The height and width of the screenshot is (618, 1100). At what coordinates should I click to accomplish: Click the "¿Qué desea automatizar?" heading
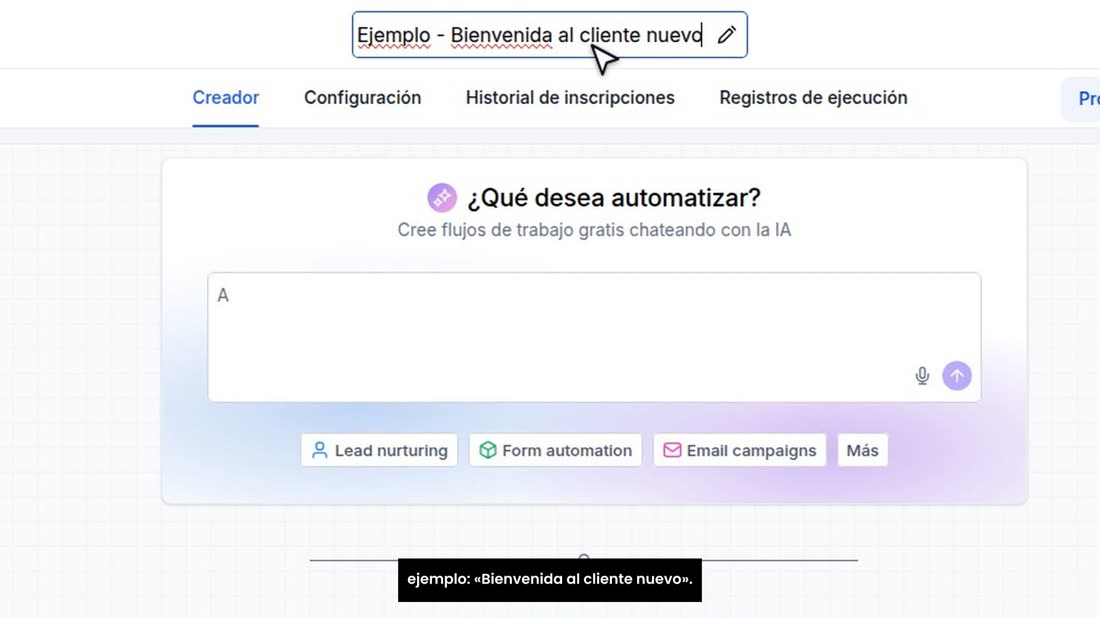click(614, 198)
